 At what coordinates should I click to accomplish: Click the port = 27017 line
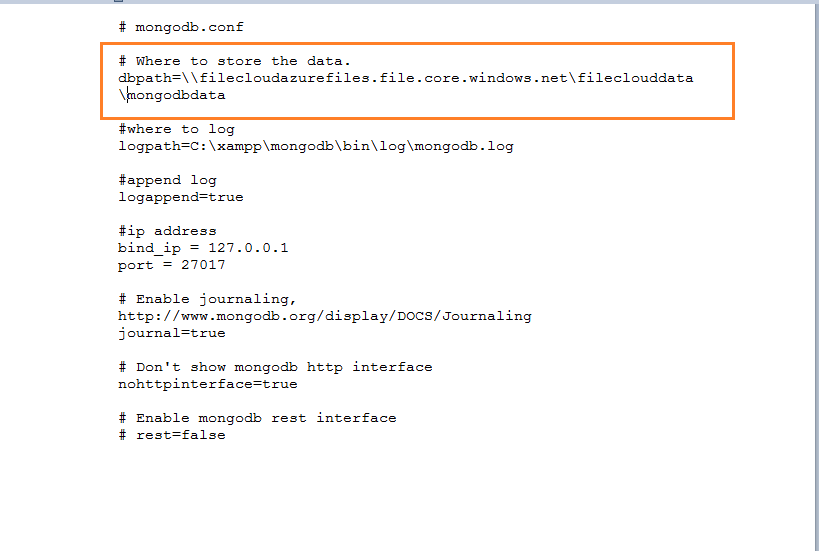(172, 265)
